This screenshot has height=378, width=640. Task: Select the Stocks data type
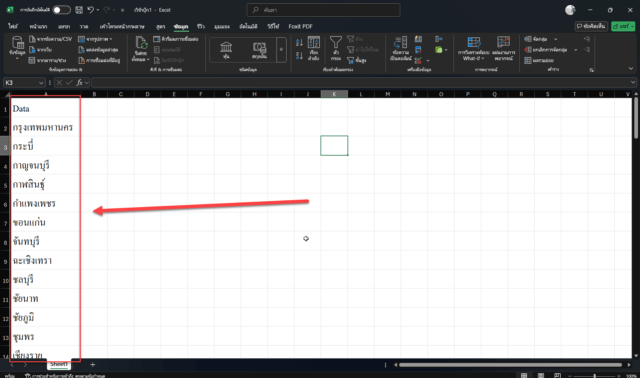tap(226, 49)
